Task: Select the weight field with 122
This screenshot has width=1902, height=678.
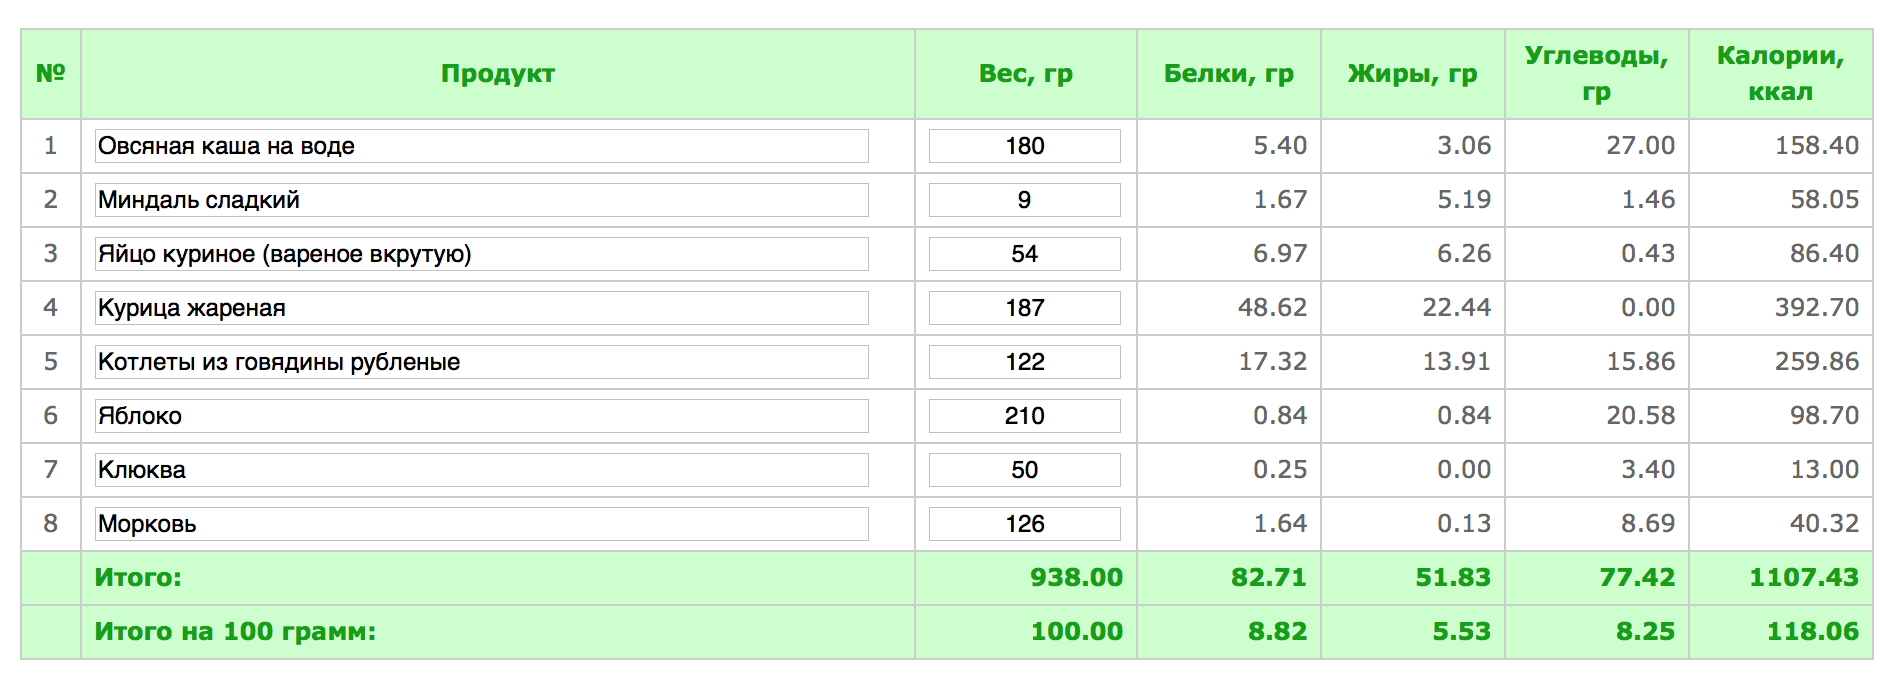Action: coord(1024,362)
